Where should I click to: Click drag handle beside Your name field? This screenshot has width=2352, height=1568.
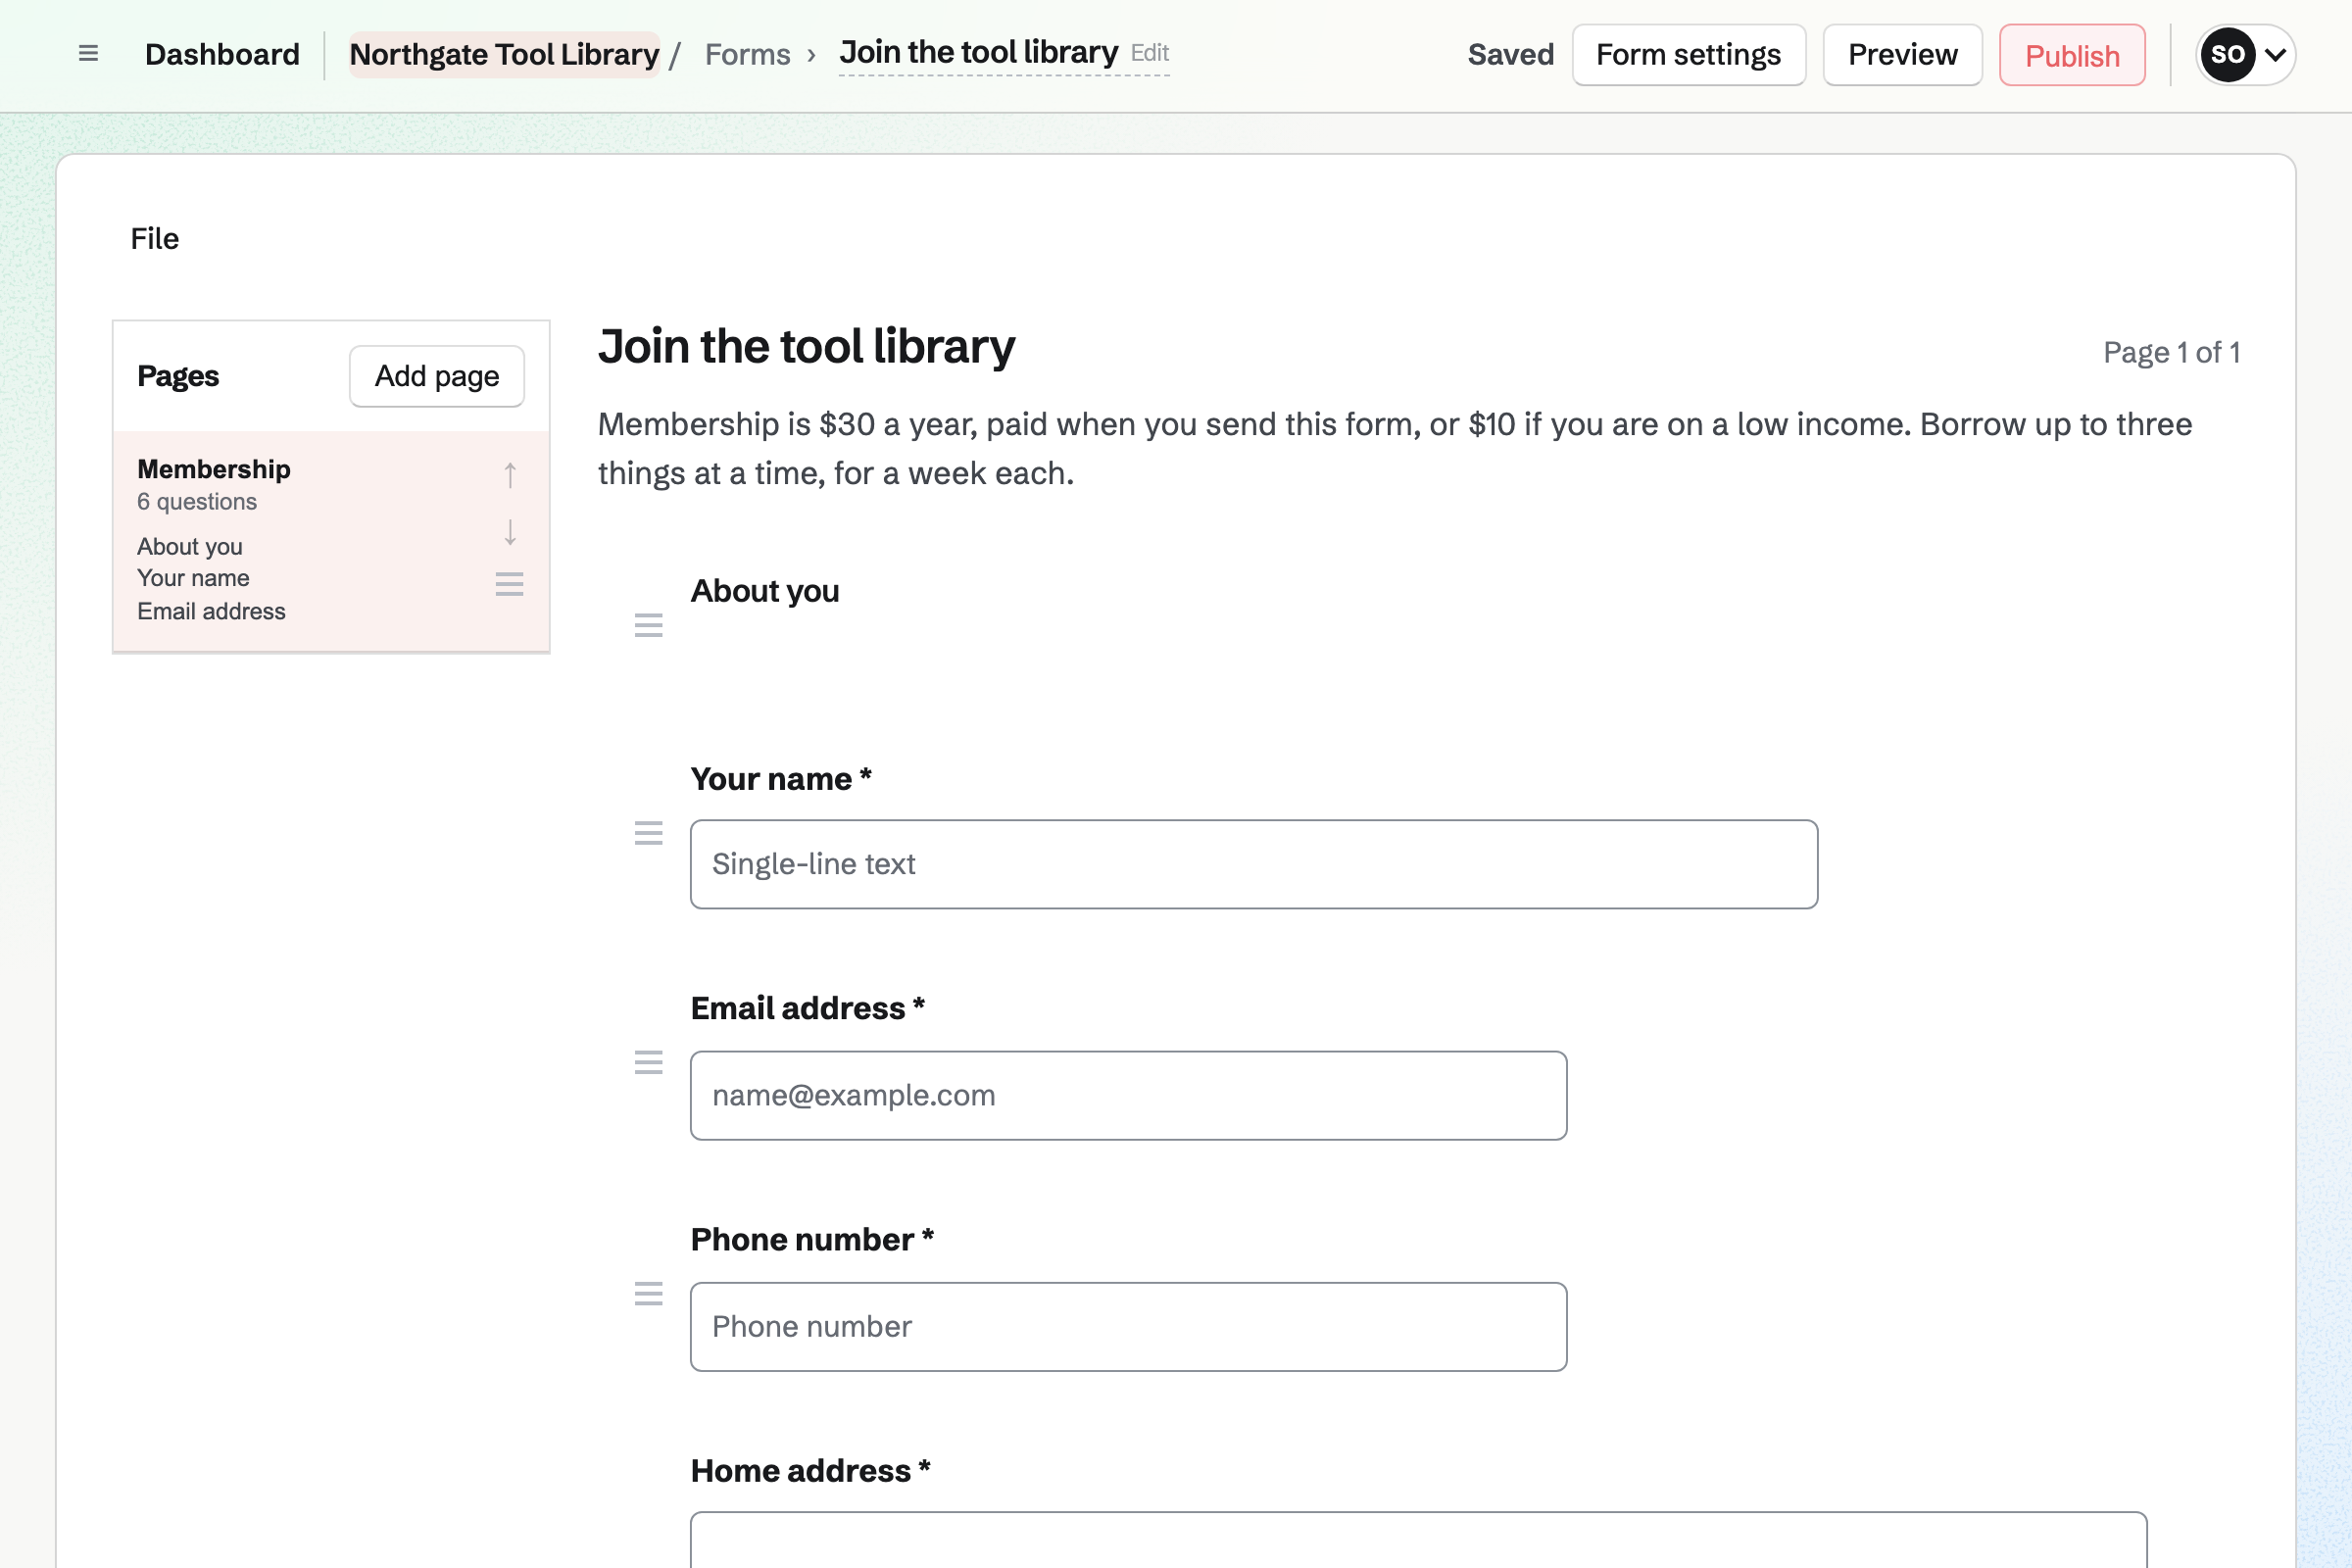649,833
